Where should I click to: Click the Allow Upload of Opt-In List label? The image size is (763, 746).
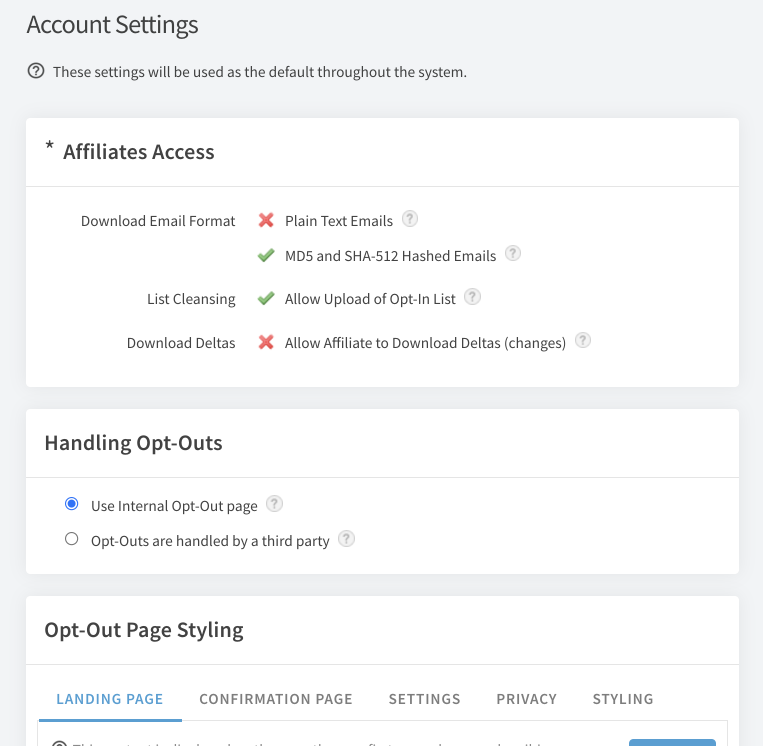[370, 299]
